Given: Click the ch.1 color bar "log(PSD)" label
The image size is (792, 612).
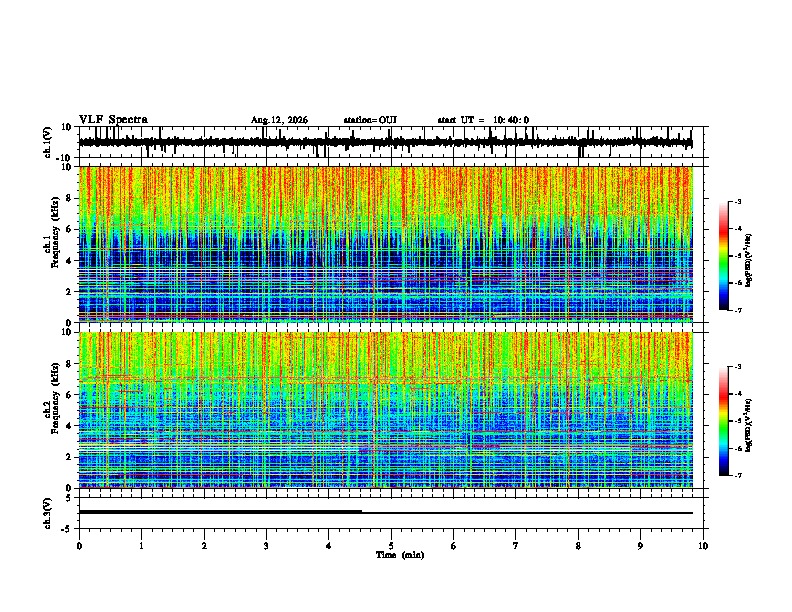Looking at the screenshot, I should 748,261.
